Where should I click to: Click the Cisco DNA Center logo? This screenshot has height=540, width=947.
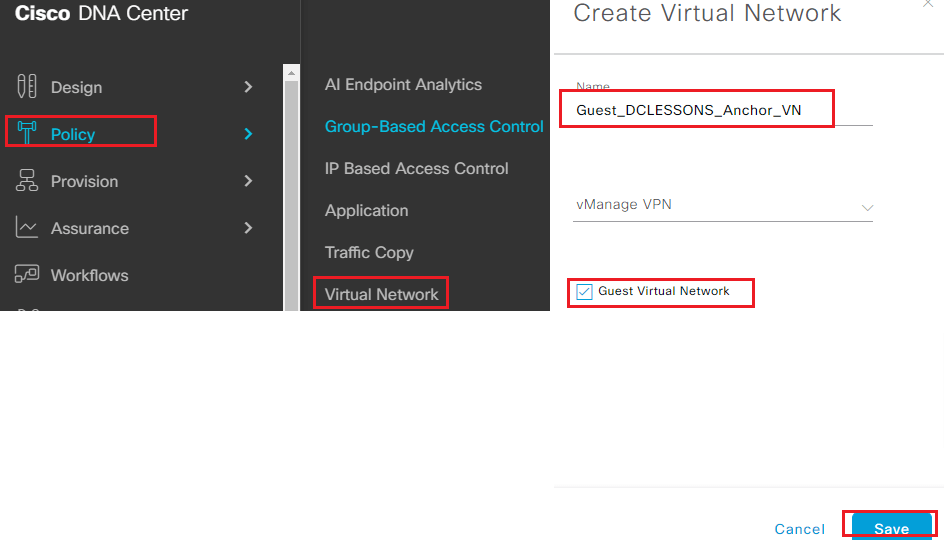point(101,13)
